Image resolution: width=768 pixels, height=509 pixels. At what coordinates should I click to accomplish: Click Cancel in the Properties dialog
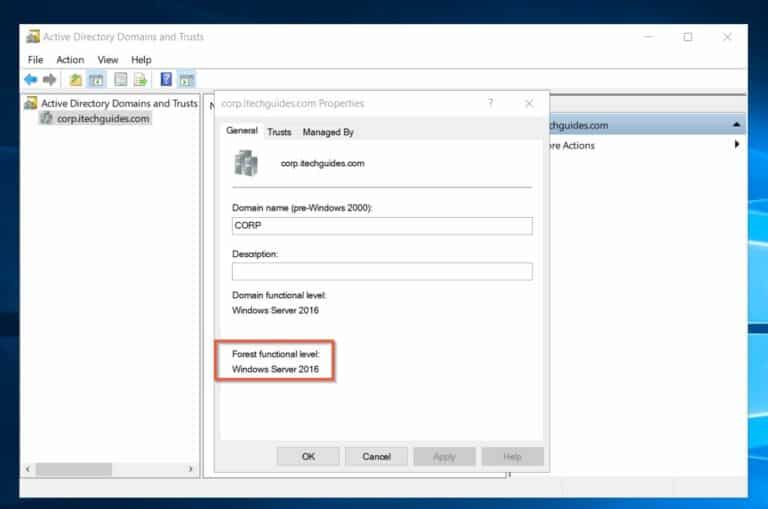[376, 457]
